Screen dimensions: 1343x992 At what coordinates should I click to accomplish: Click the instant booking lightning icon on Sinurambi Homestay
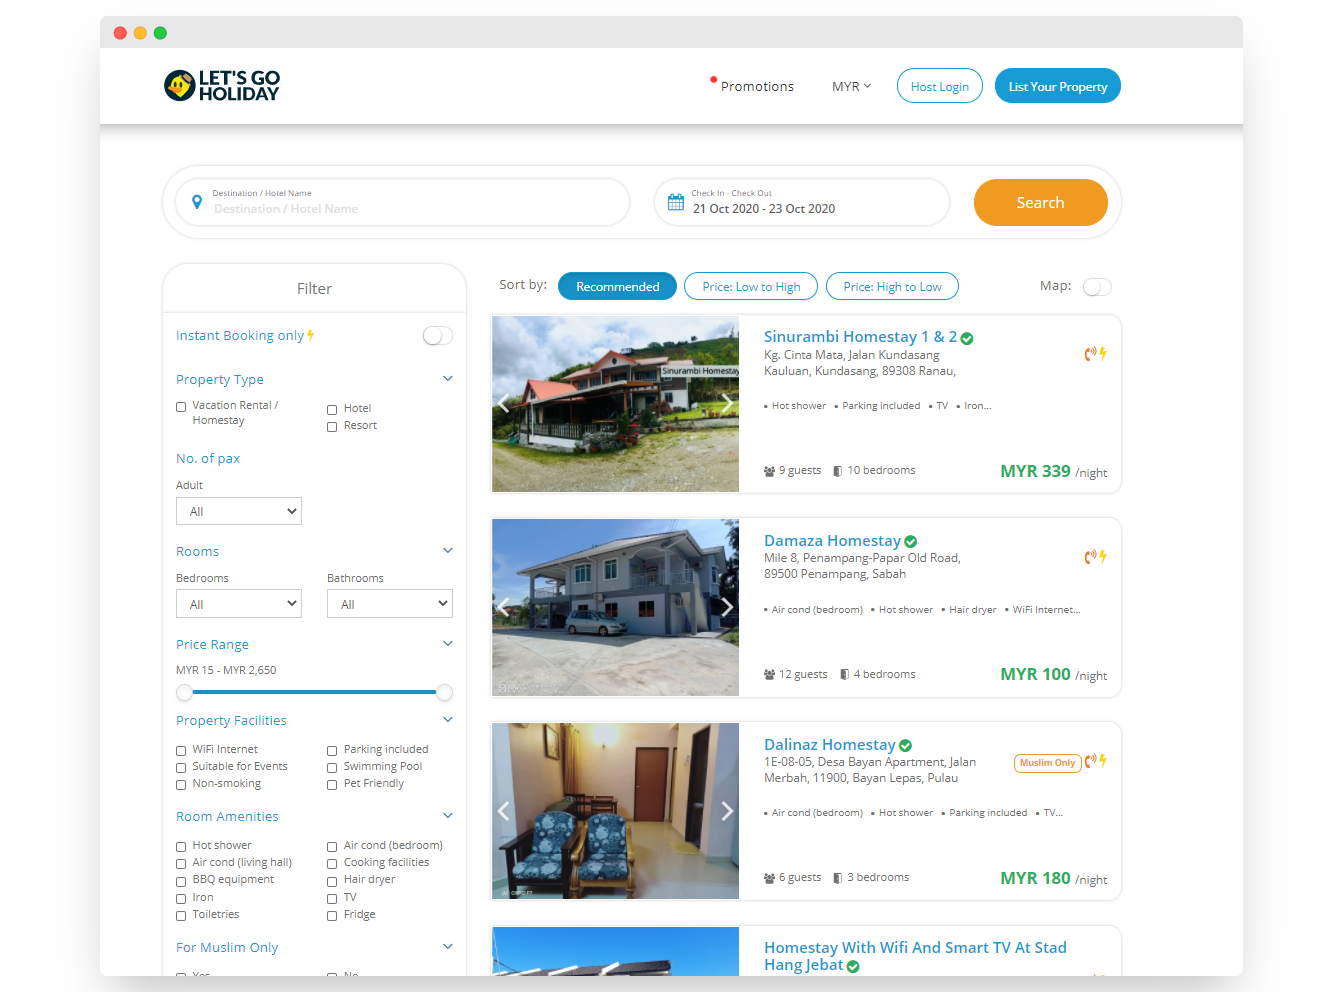point(1103,354)
